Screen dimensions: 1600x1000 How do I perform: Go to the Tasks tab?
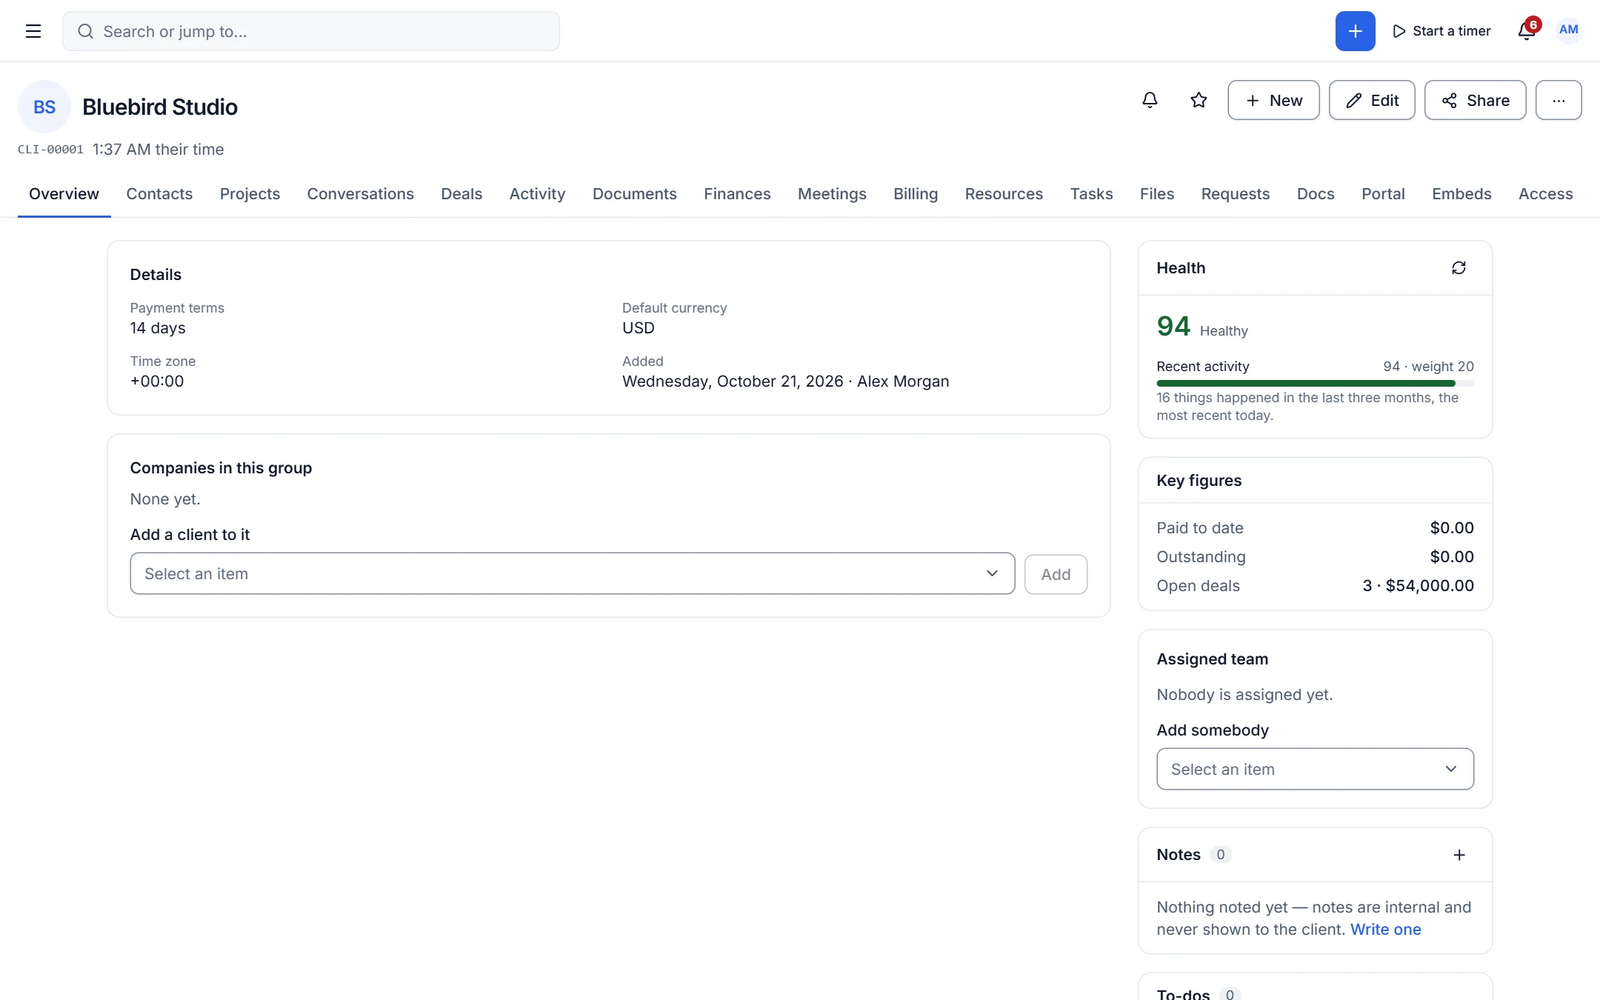tap(1091, 194)
